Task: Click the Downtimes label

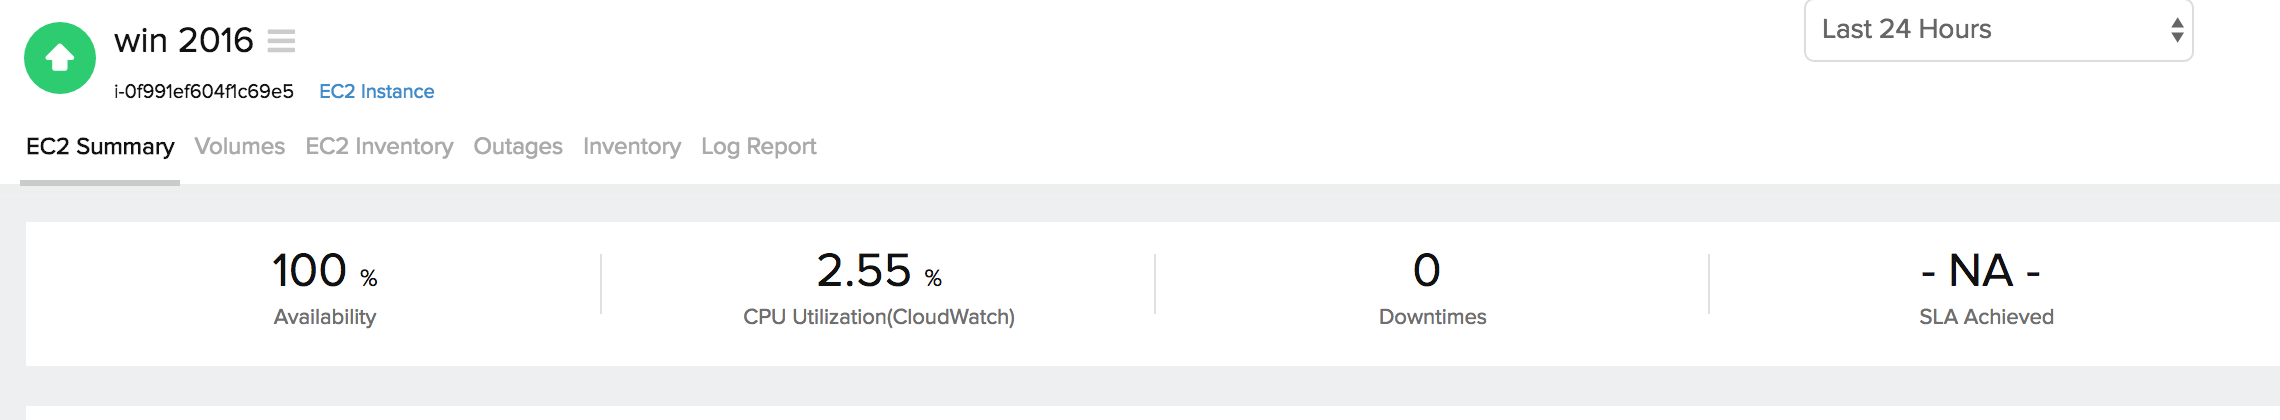Action: point(1432,317)
